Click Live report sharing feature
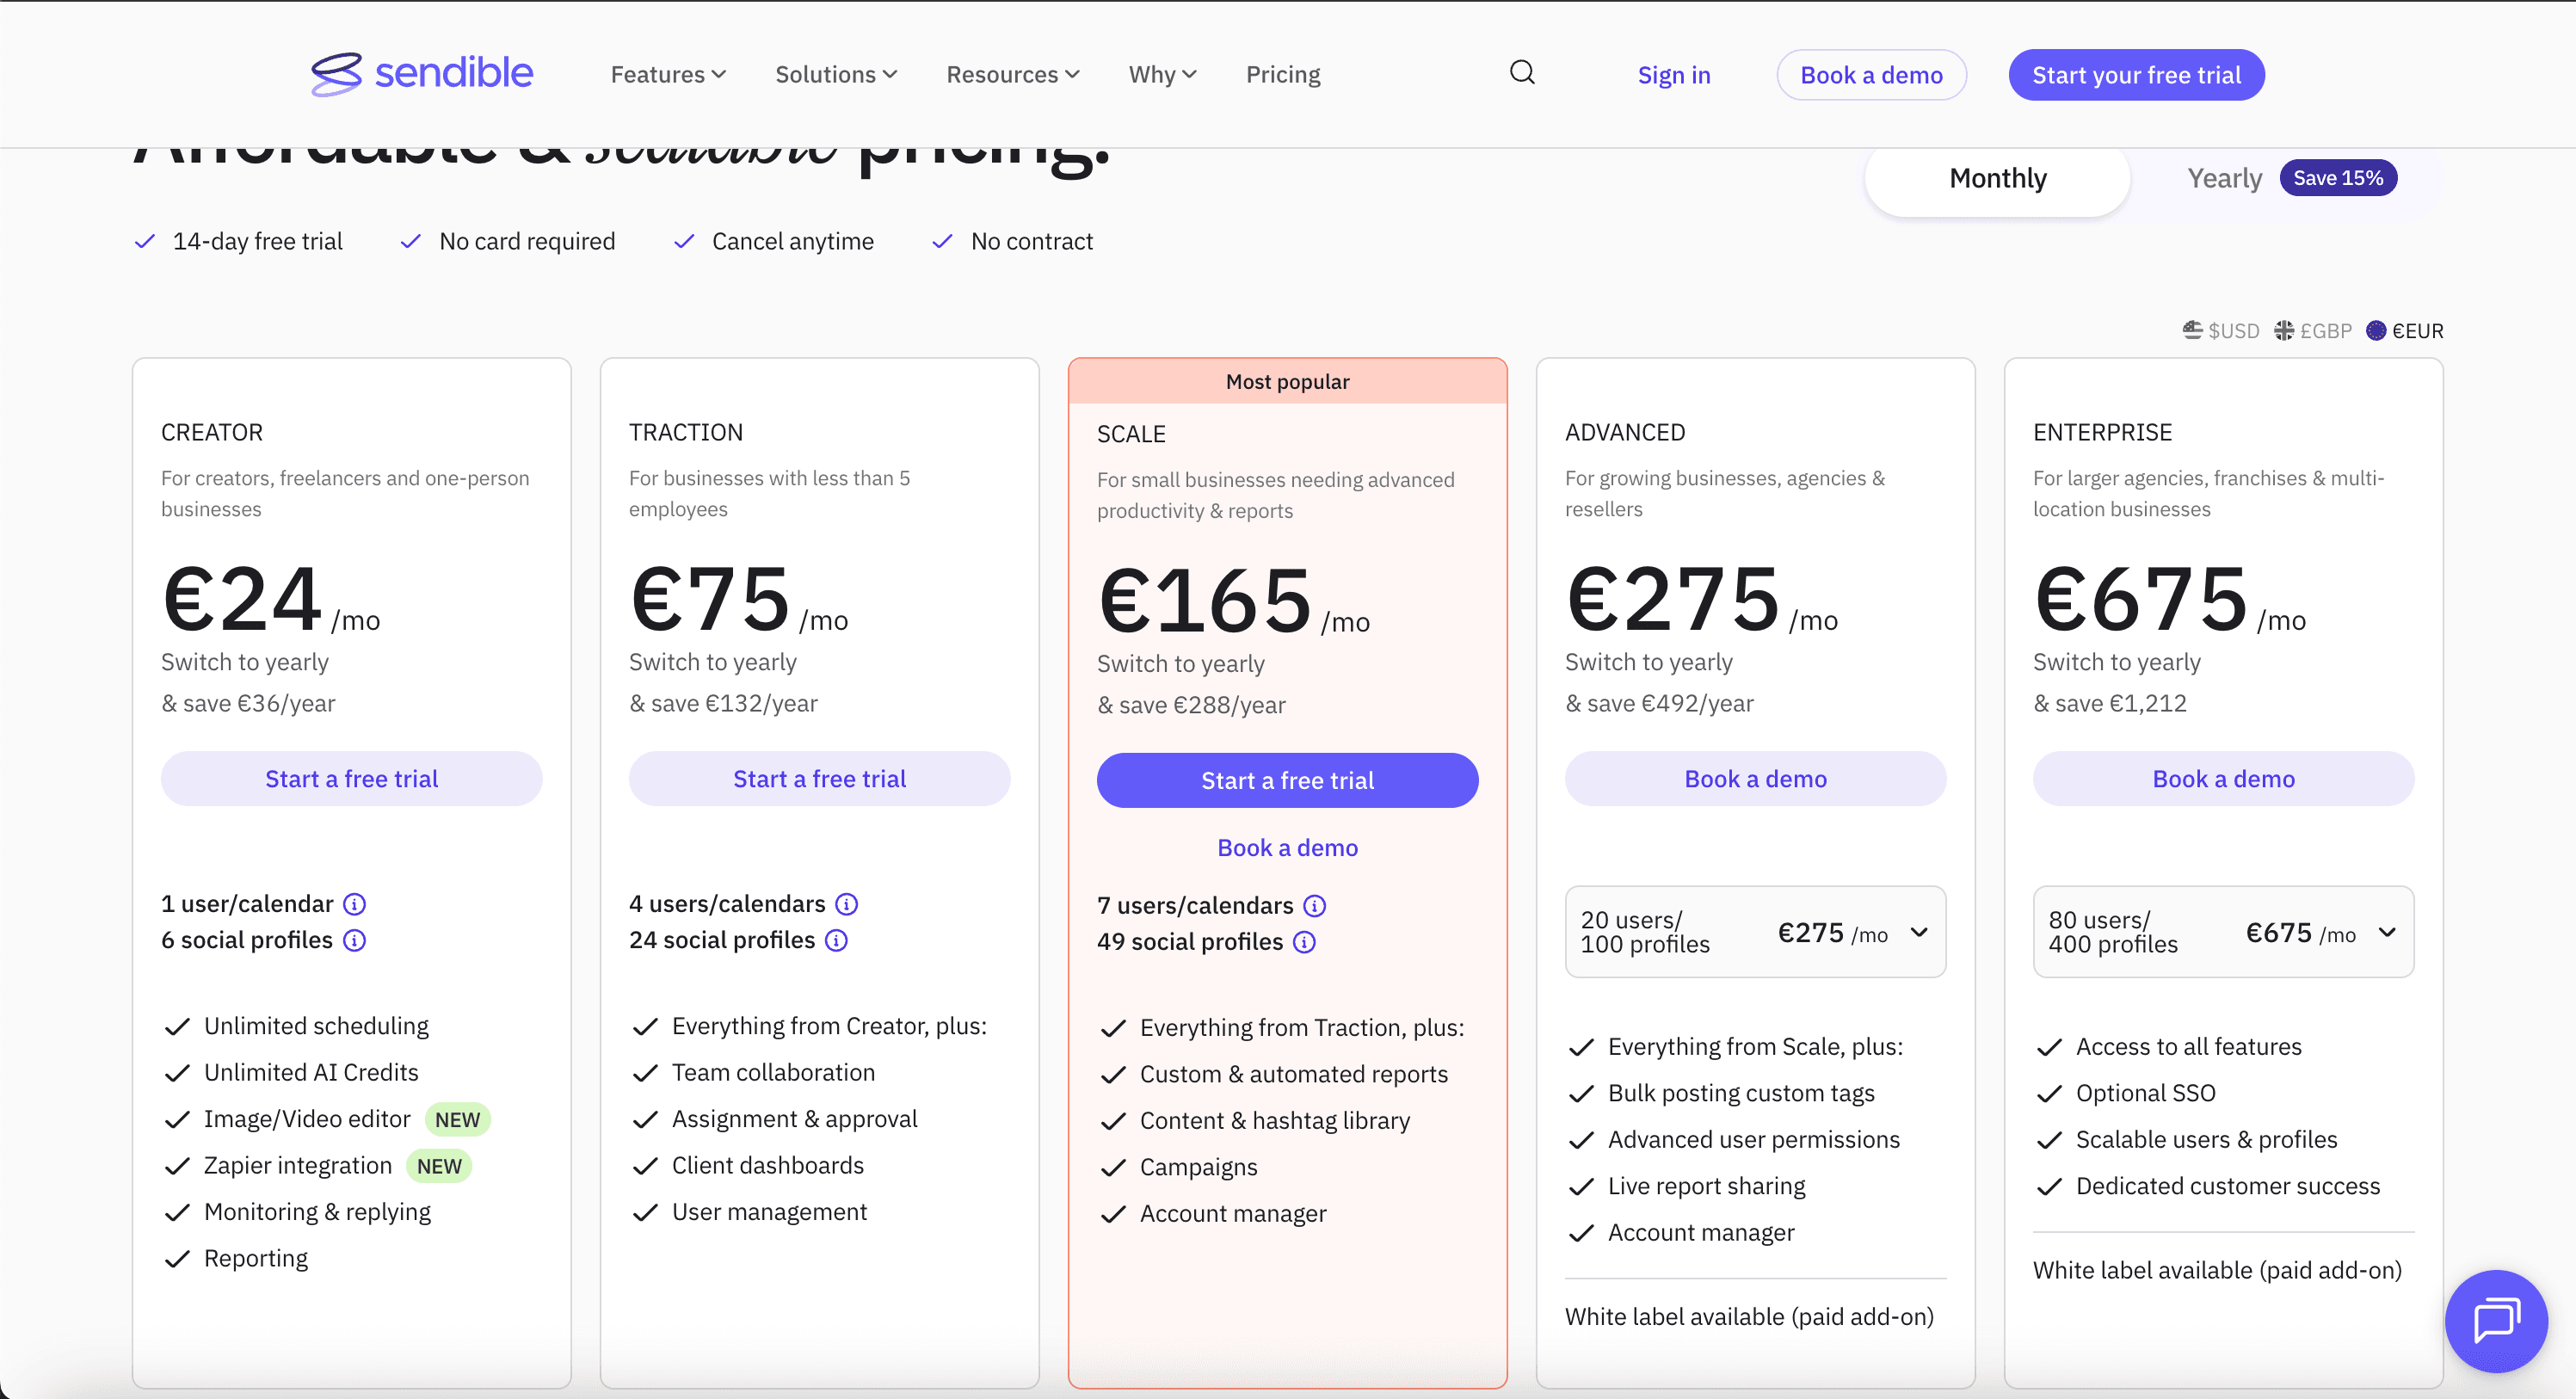The image size is (2576, 1399). coord(1706,1186)
